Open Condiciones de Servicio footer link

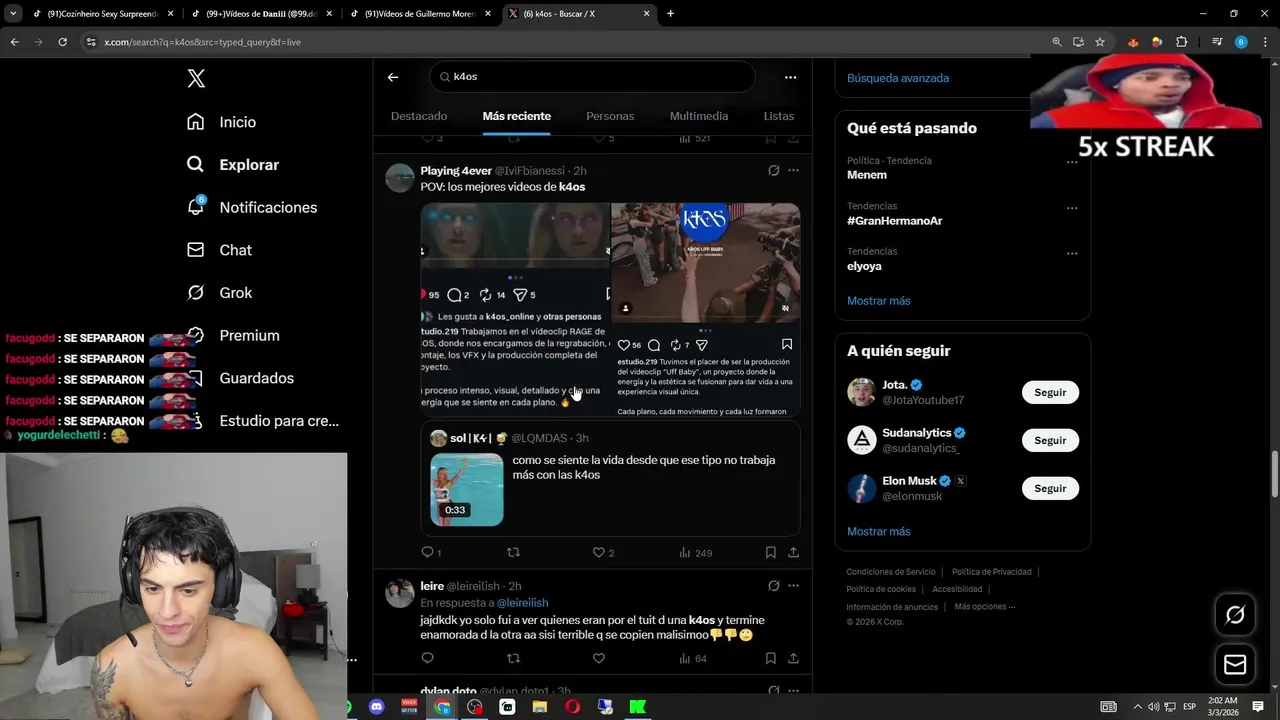891,572
